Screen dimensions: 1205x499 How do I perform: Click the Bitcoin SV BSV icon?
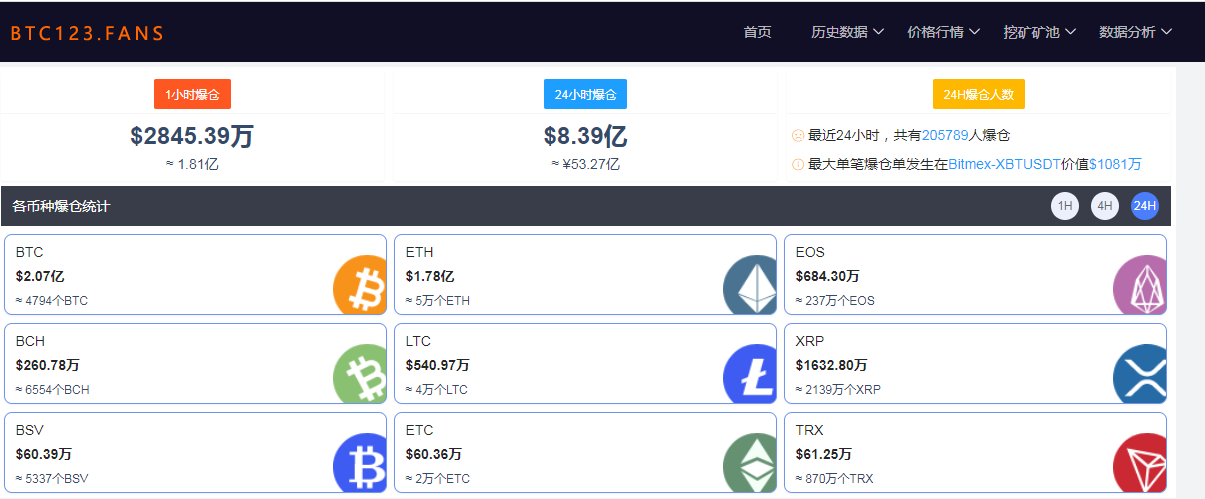click(359, 462)
